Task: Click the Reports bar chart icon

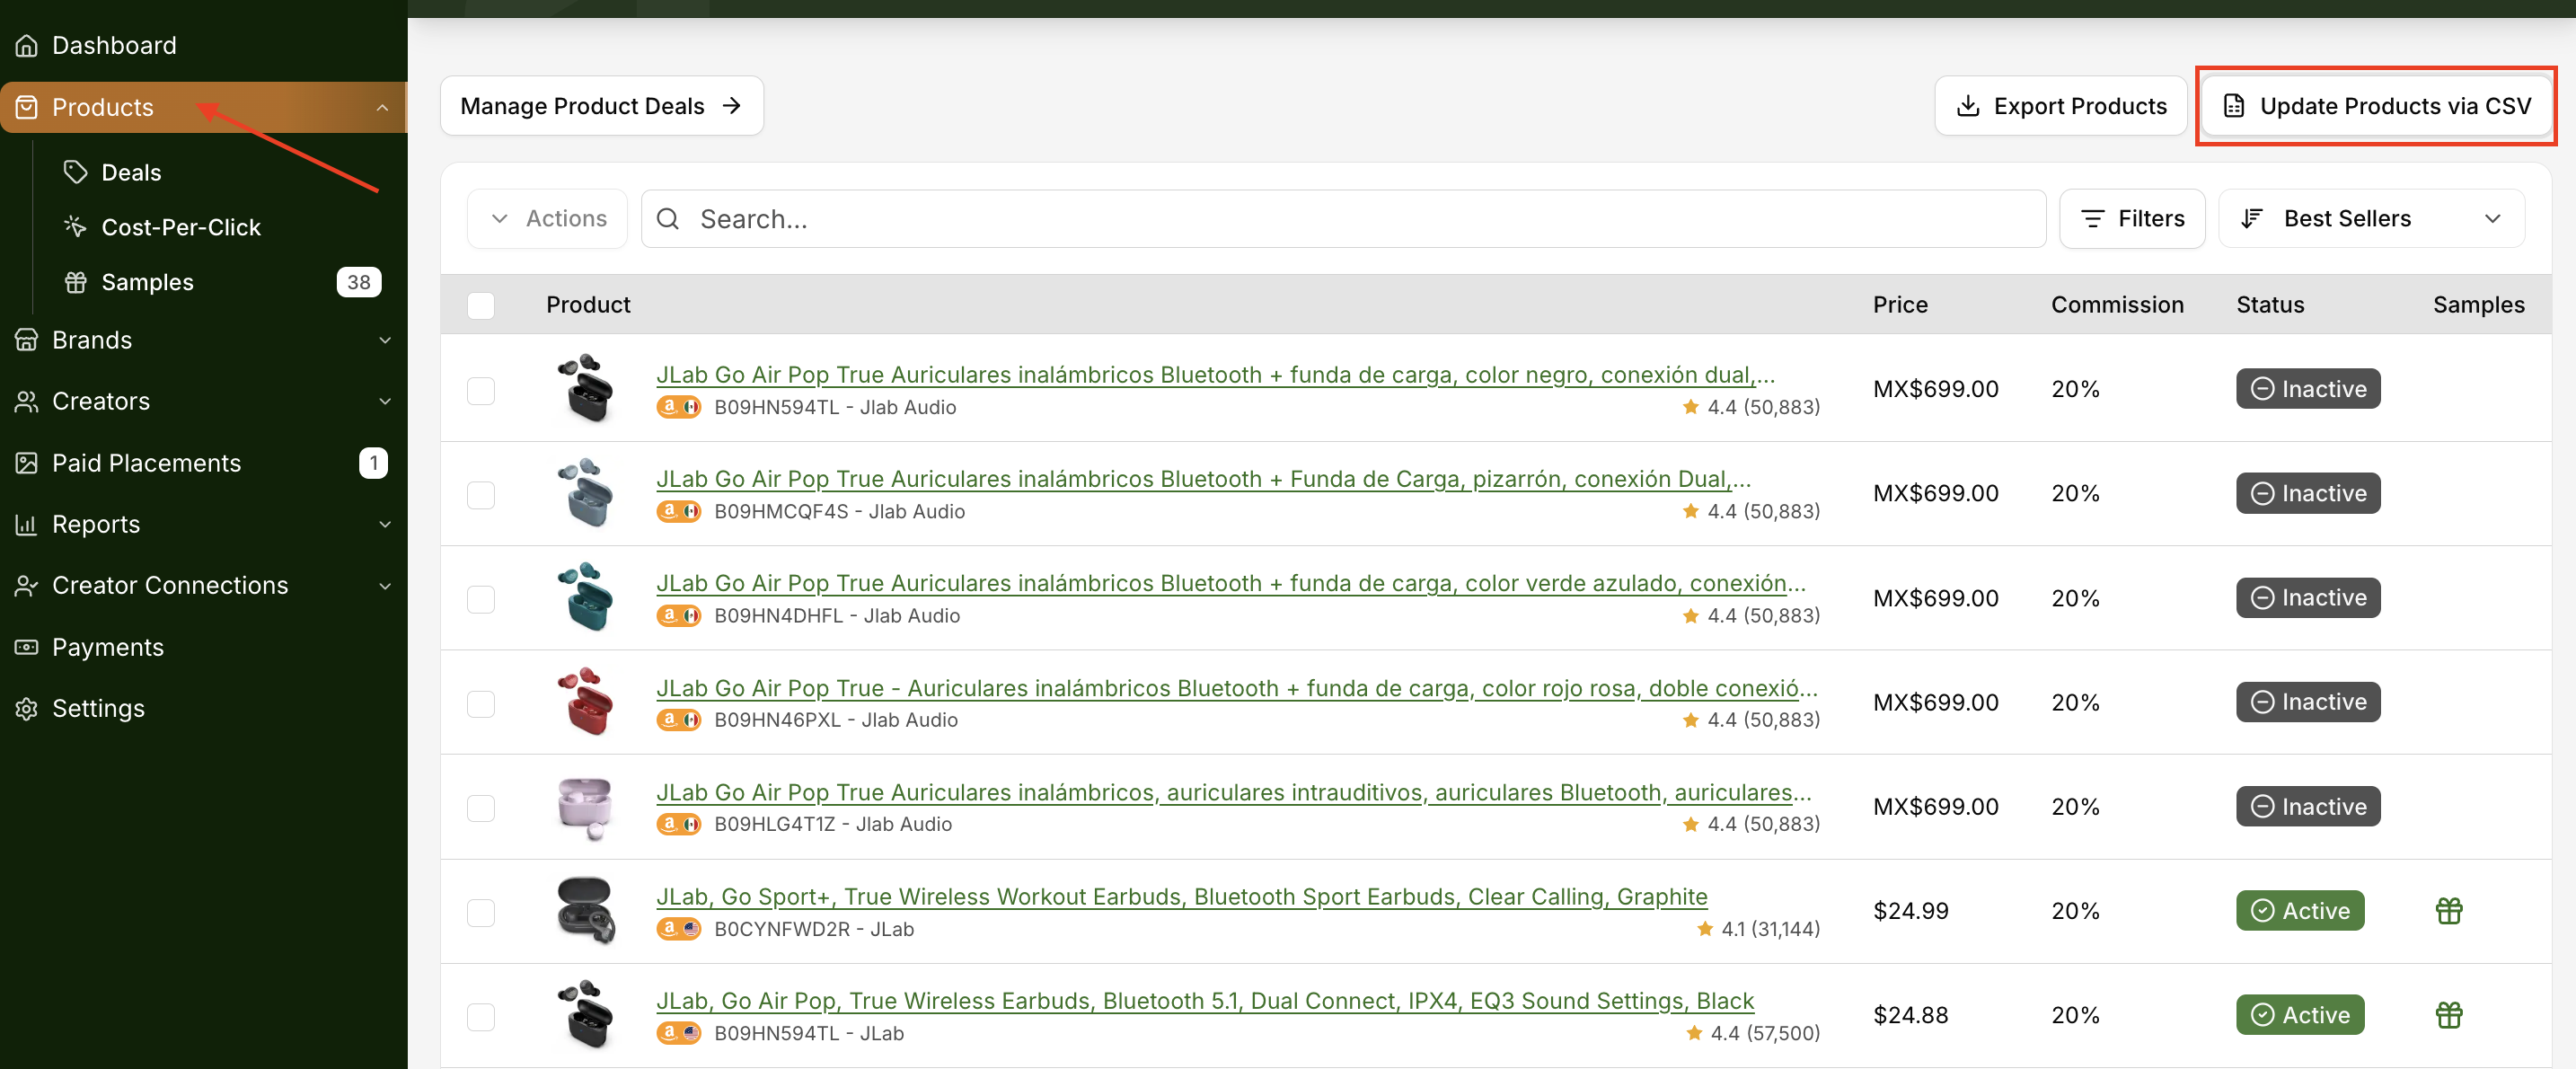Action: click(x=27, y=524)
